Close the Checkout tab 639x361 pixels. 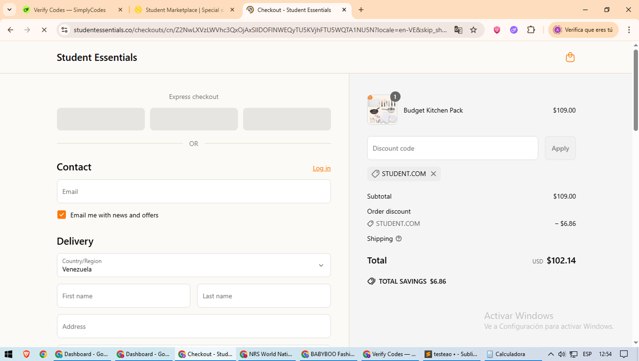tap(344, 10)
